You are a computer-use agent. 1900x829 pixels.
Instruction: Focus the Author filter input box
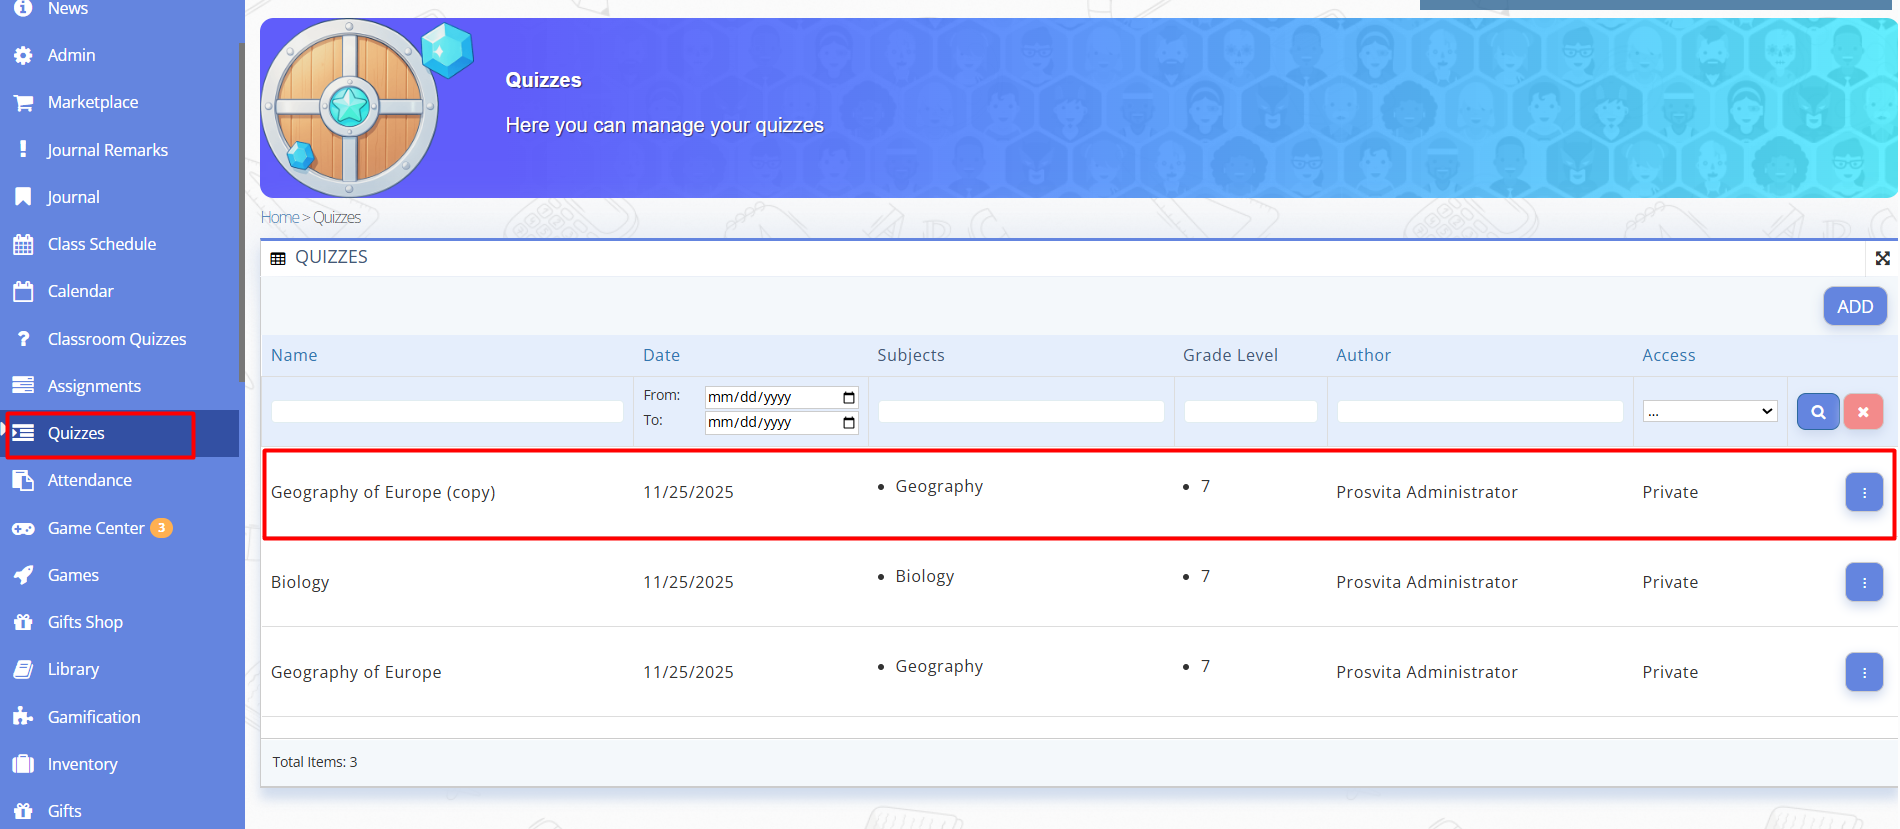tap(1479, 412)
